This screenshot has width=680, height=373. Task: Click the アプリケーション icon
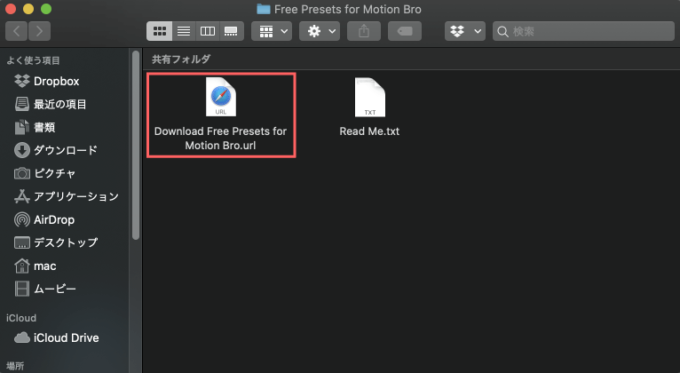pos(22,196)
